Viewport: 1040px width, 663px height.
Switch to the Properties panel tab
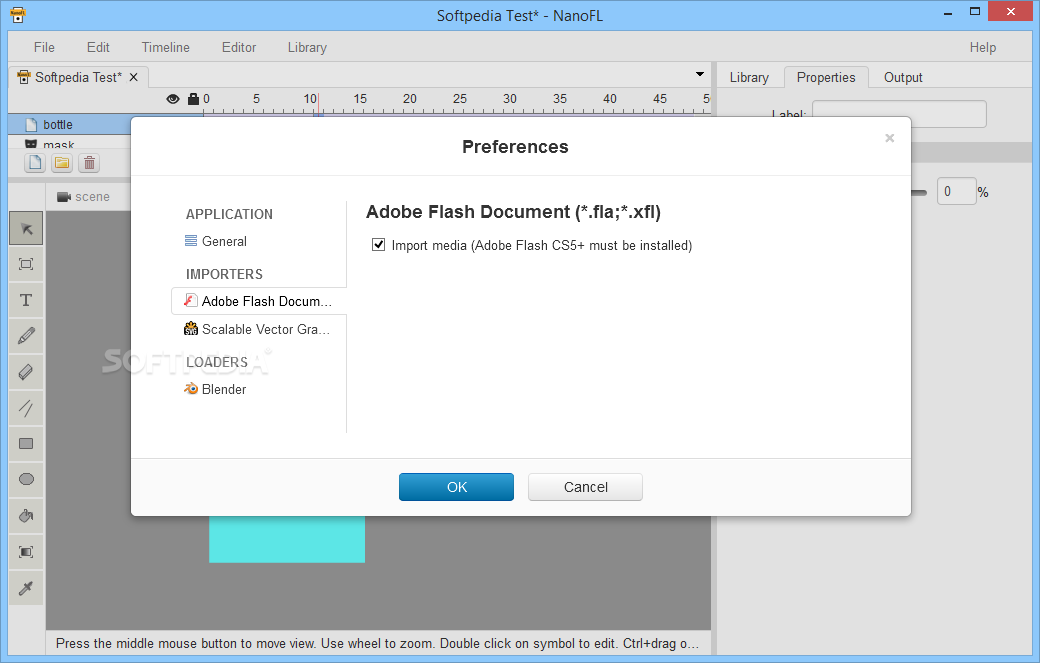click(x=826, y=77)
